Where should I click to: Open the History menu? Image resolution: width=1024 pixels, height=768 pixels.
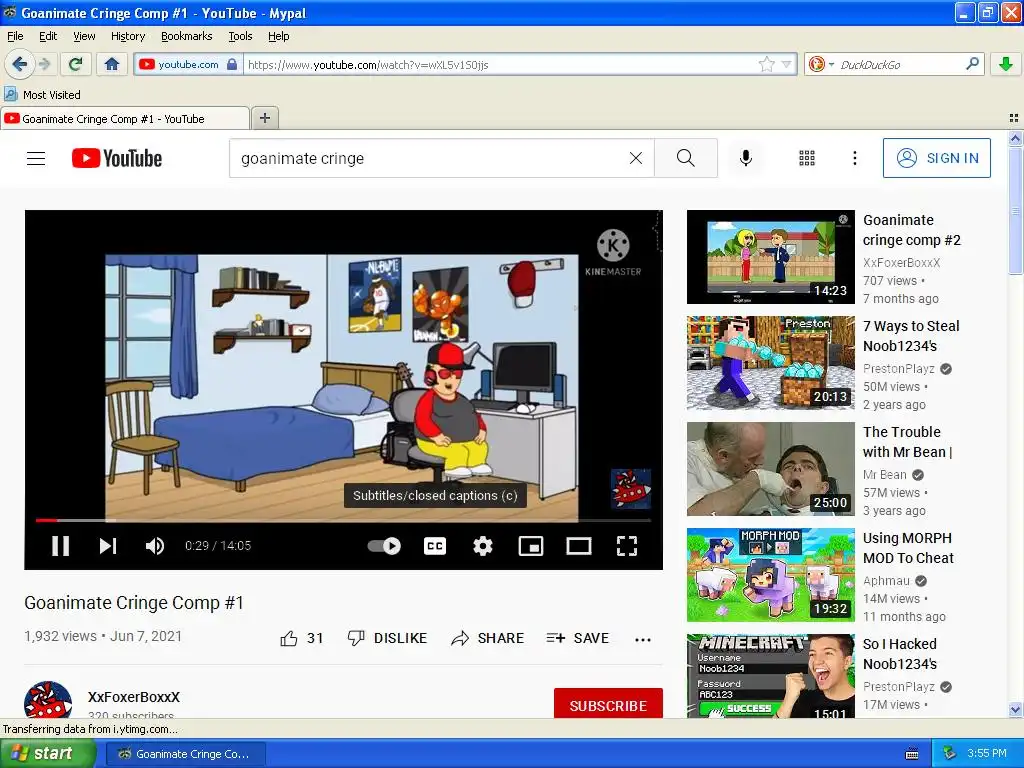127,36
